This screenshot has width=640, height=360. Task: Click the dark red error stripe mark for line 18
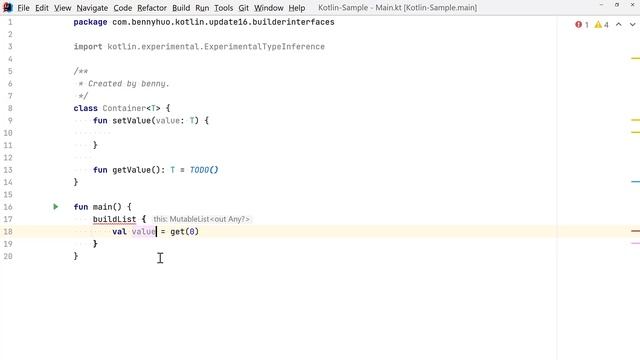click(635, 231)
